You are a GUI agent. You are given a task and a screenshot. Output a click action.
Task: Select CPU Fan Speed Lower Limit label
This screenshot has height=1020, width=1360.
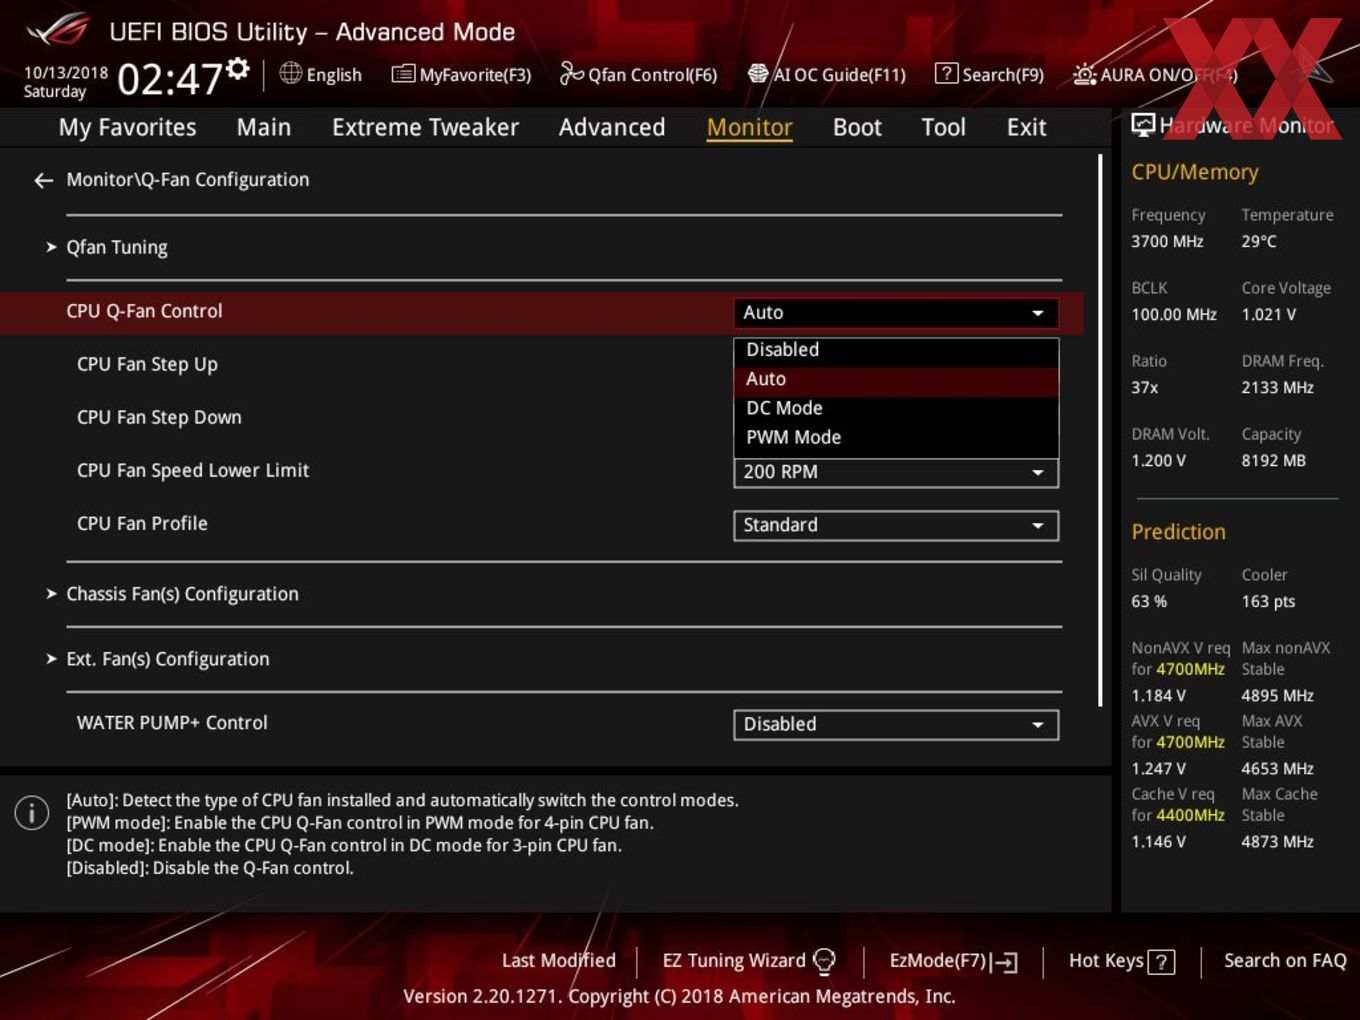[193, 470]
